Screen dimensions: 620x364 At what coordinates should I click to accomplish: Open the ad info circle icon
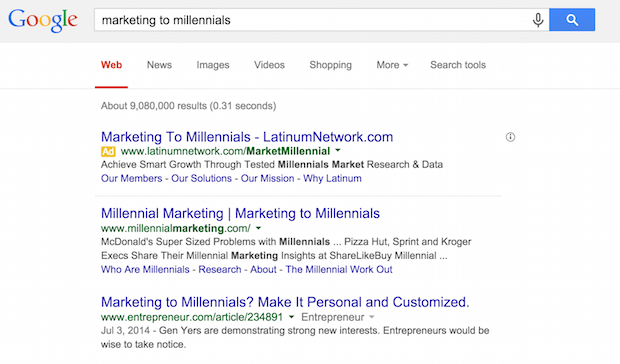510,137
